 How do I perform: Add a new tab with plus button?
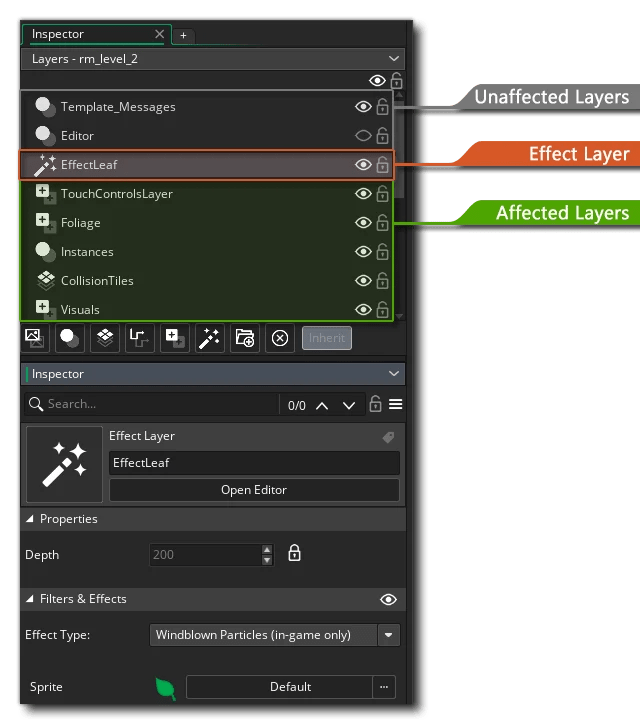pyautogui.click(x=183, y=36)
